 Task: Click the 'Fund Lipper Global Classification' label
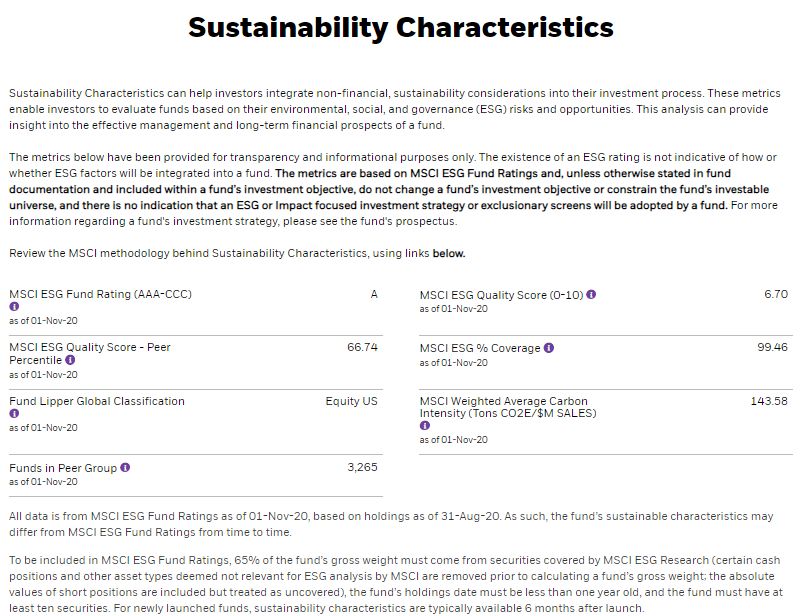click(97, 401)
